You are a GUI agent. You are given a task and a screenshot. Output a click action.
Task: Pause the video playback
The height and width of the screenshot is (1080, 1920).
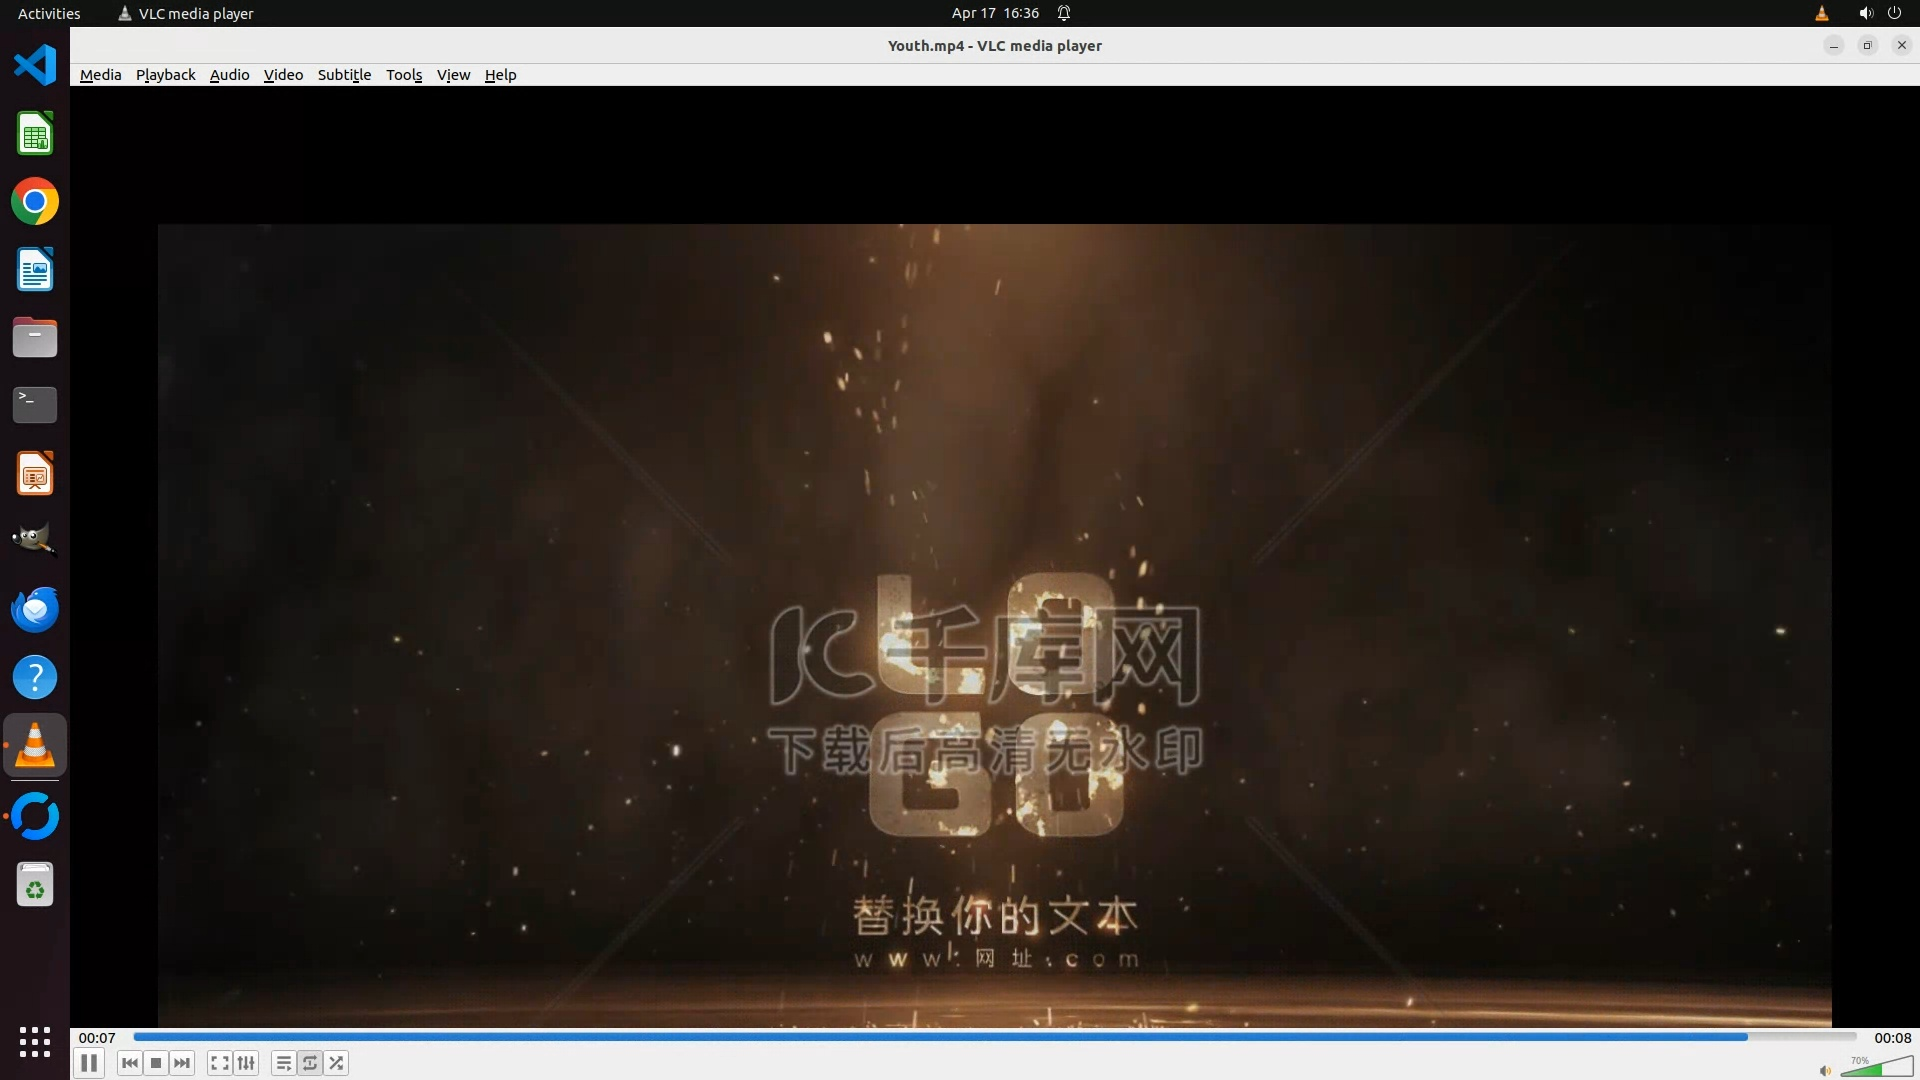coord(89,1063)
